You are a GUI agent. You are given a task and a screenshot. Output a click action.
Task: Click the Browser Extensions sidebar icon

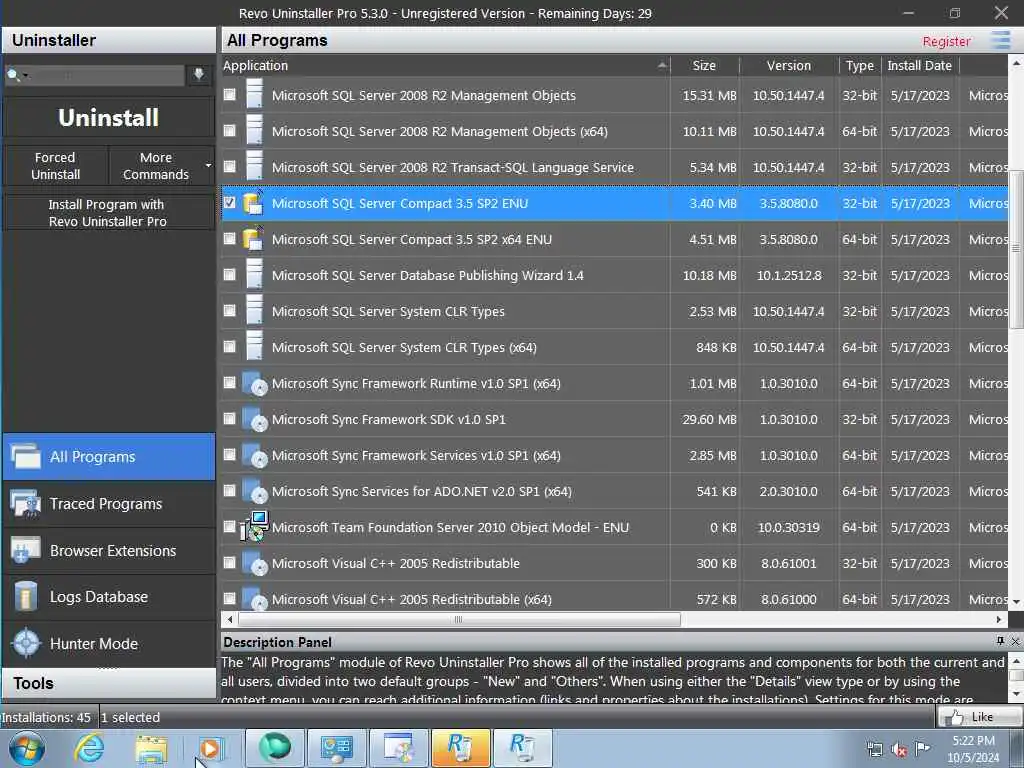click(25, 551)
